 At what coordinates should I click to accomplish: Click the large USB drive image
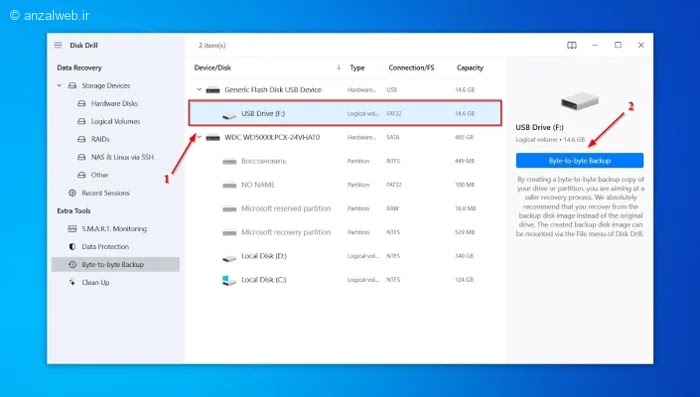click(579, 100)
